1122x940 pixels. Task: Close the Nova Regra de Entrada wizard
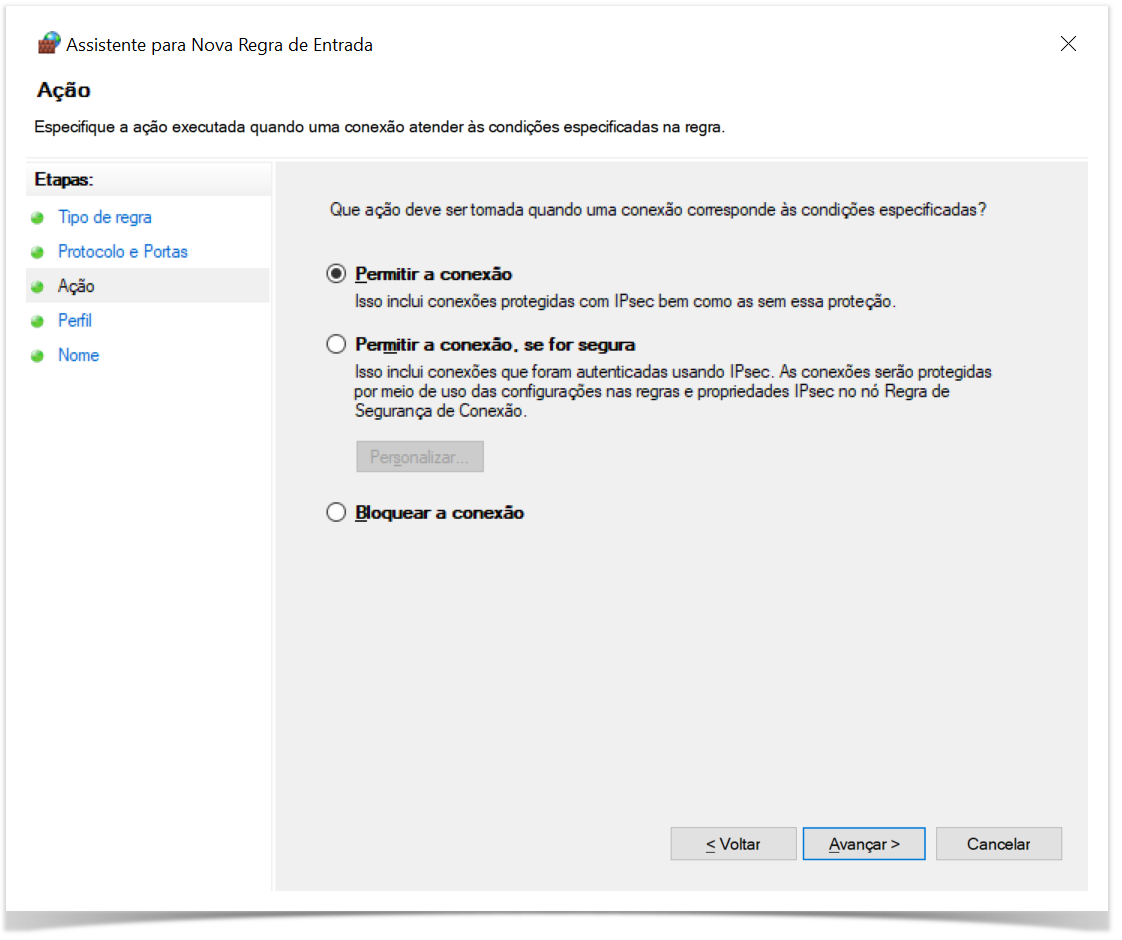tap(1068, 44)
